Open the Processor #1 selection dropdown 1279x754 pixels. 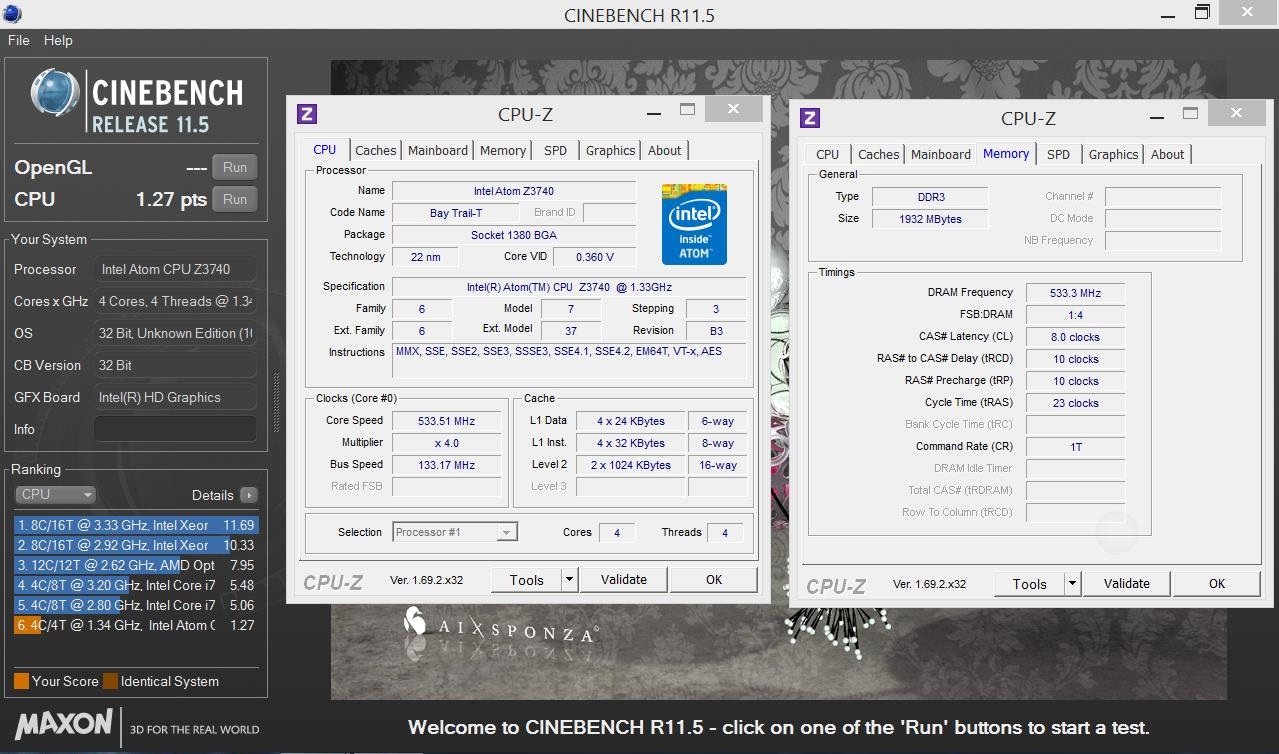455,532
